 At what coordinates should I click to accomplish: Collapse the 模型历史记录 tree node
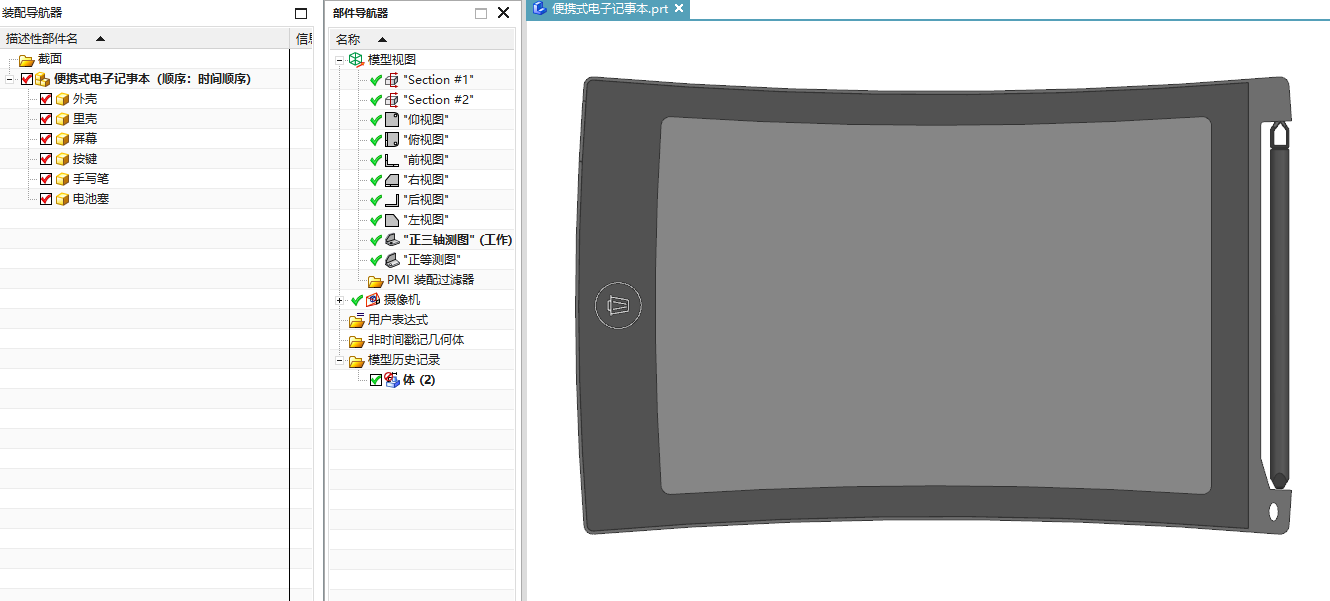click(340, 360)
